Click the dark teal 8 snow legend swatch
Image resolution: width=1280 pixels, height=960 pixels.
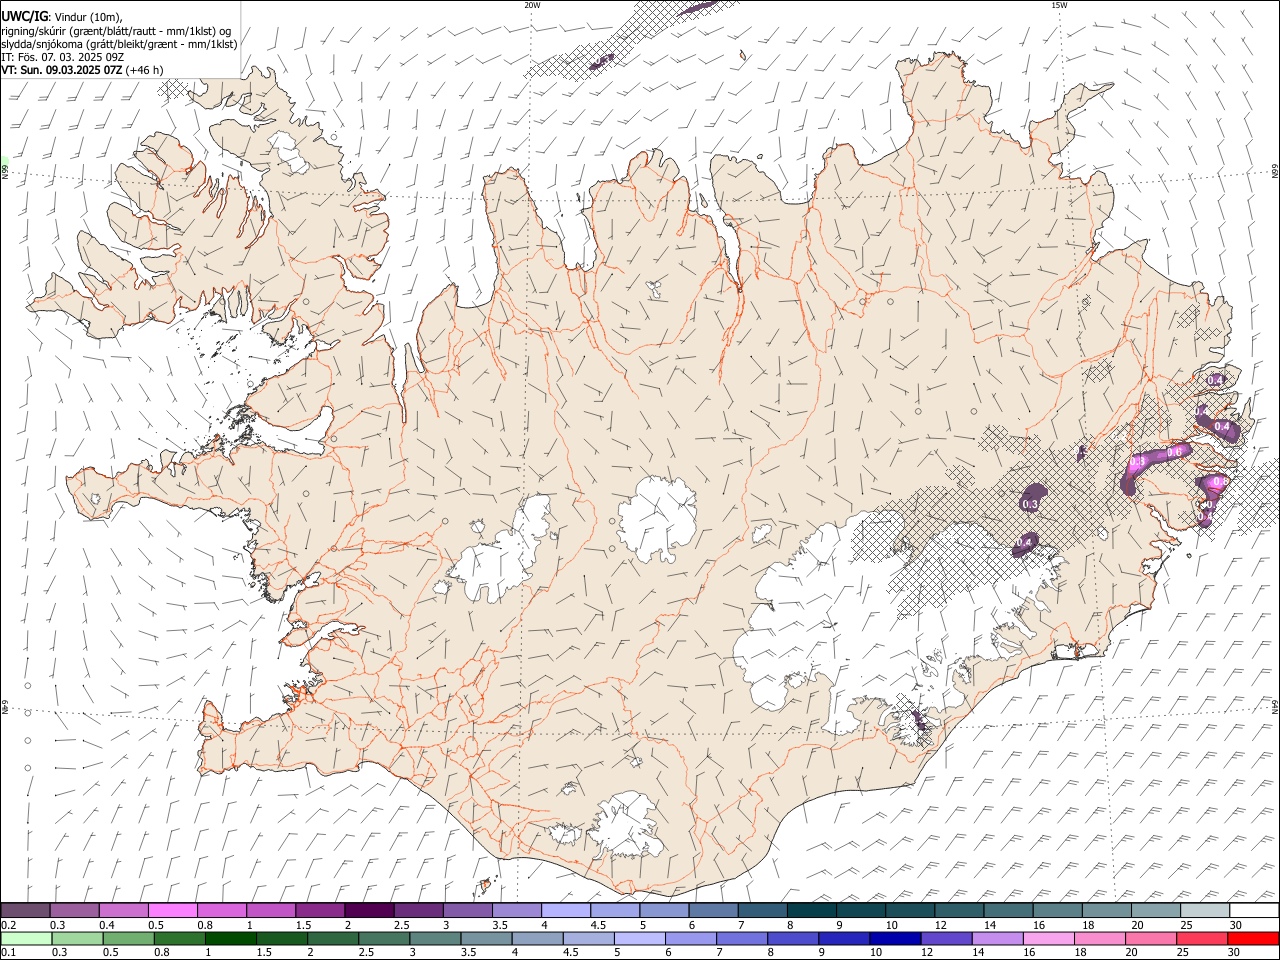[811, 910]
